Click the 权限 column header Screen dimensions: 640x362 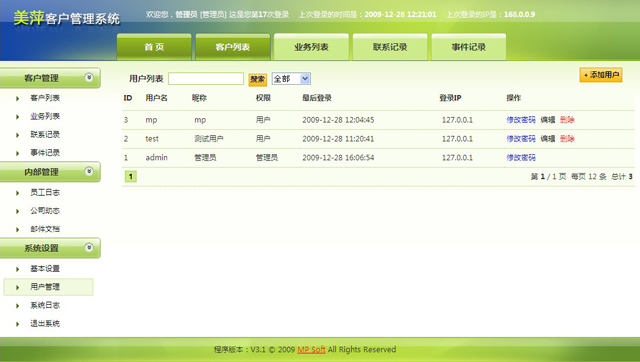pos(263,98)
